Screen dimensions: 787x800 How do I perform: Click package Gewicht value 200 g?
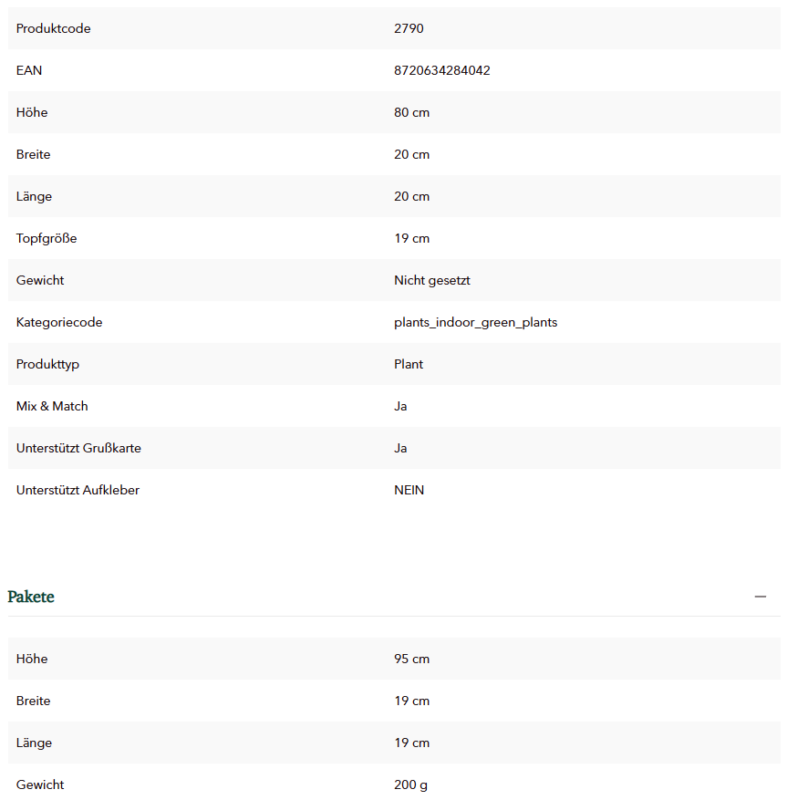(411, 785)
